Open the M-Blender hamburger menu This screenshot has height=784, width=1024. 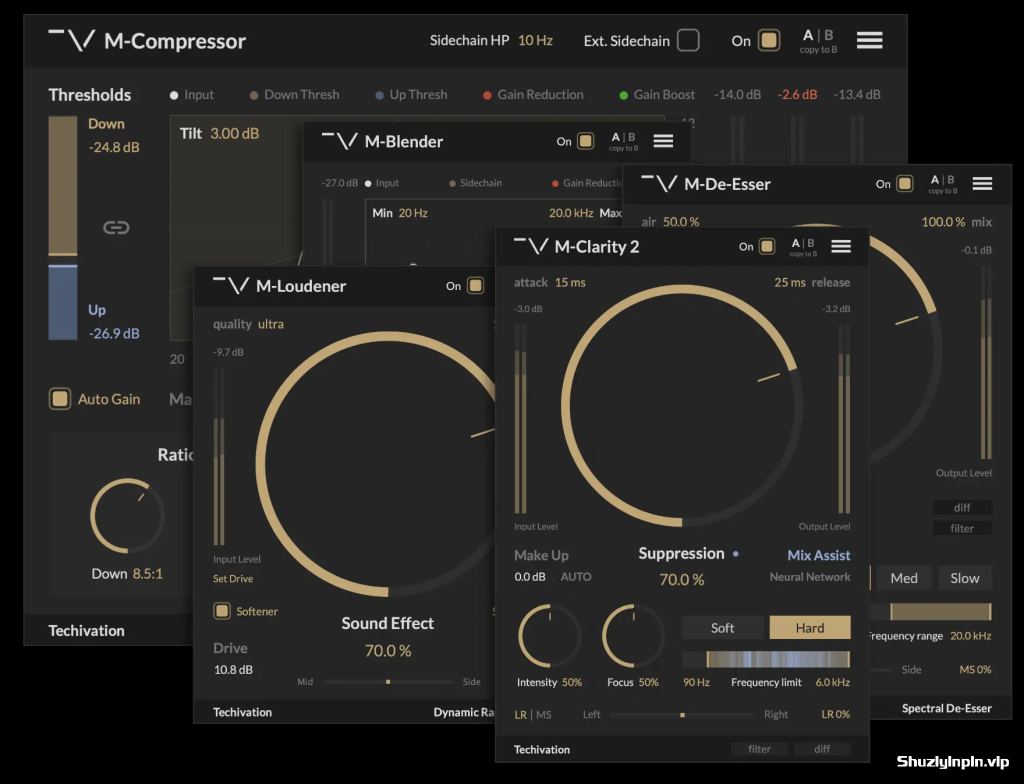pos(663,141)
